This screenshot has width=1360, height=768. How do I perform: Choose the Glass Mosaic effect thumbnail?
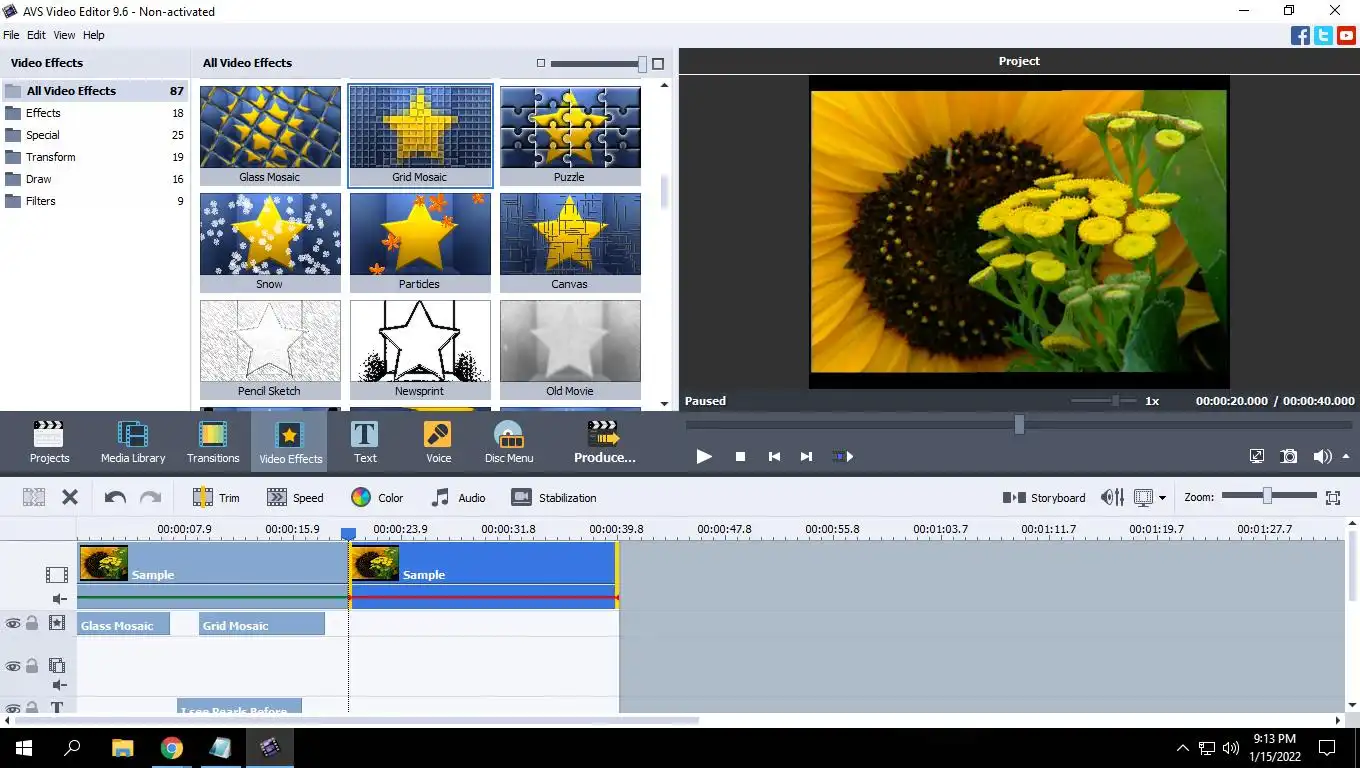(270, 135)
